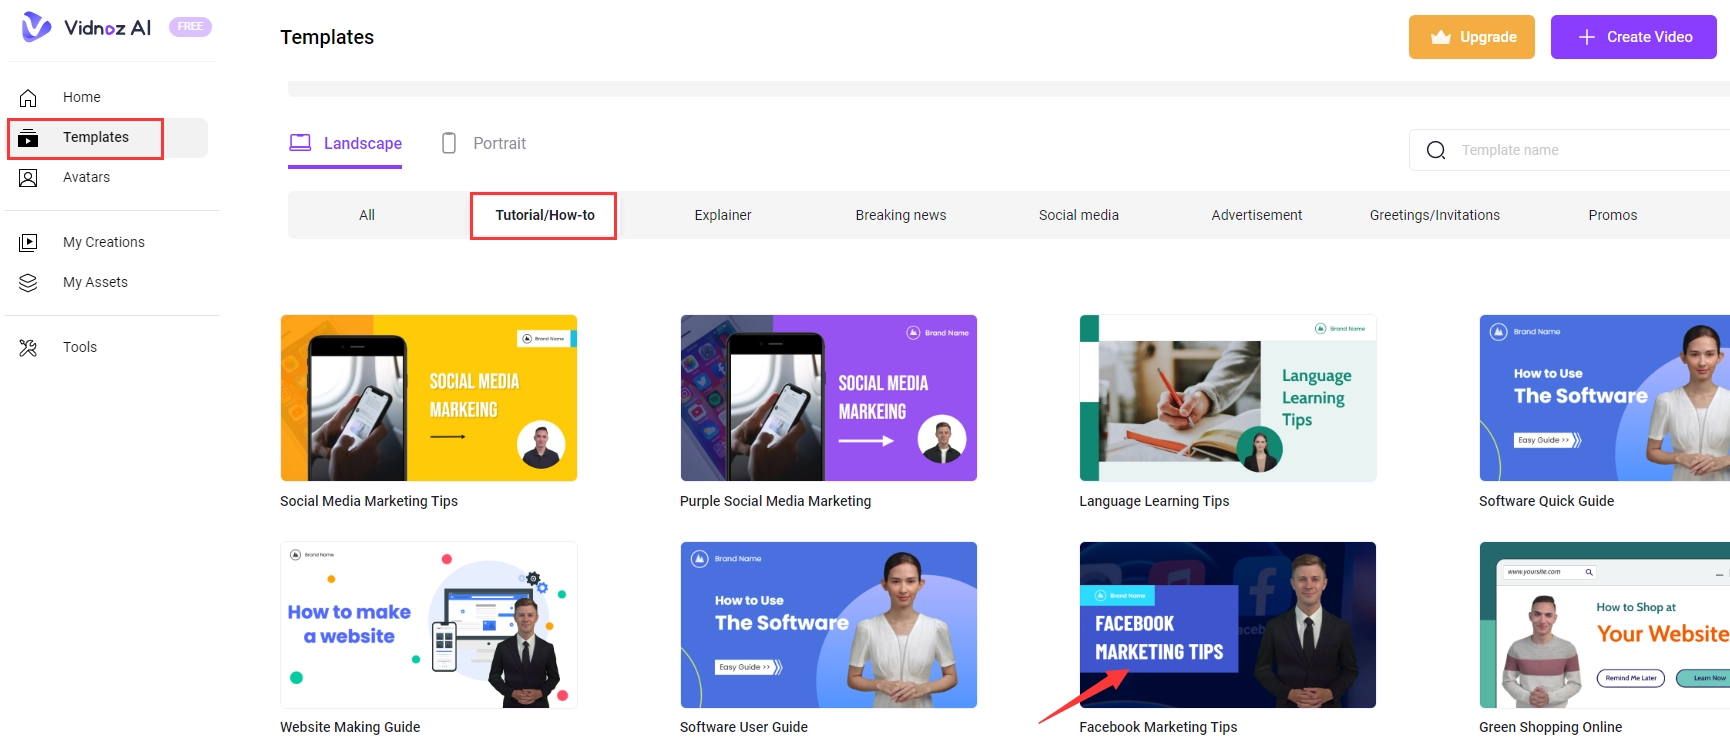Image resolution: width=1730 pixels, height=749 pixels.
Task: Show All template categories
Action: 367,216
